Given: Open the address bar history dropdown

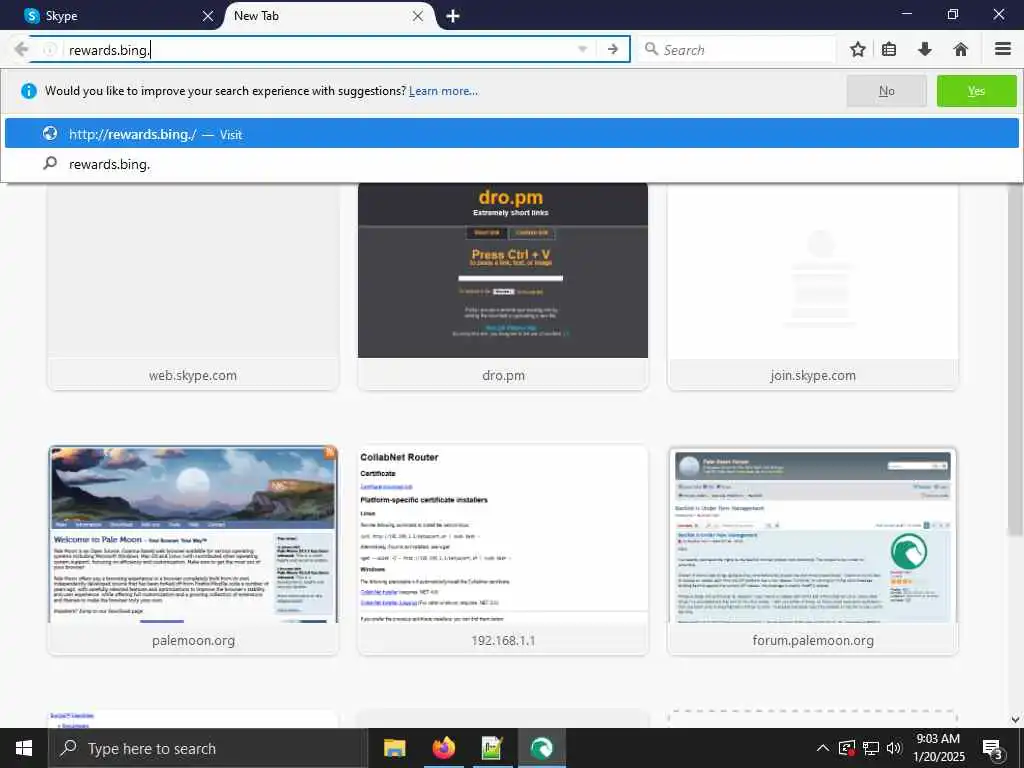Looking at the screenshot, I should (x=583, y=50).
